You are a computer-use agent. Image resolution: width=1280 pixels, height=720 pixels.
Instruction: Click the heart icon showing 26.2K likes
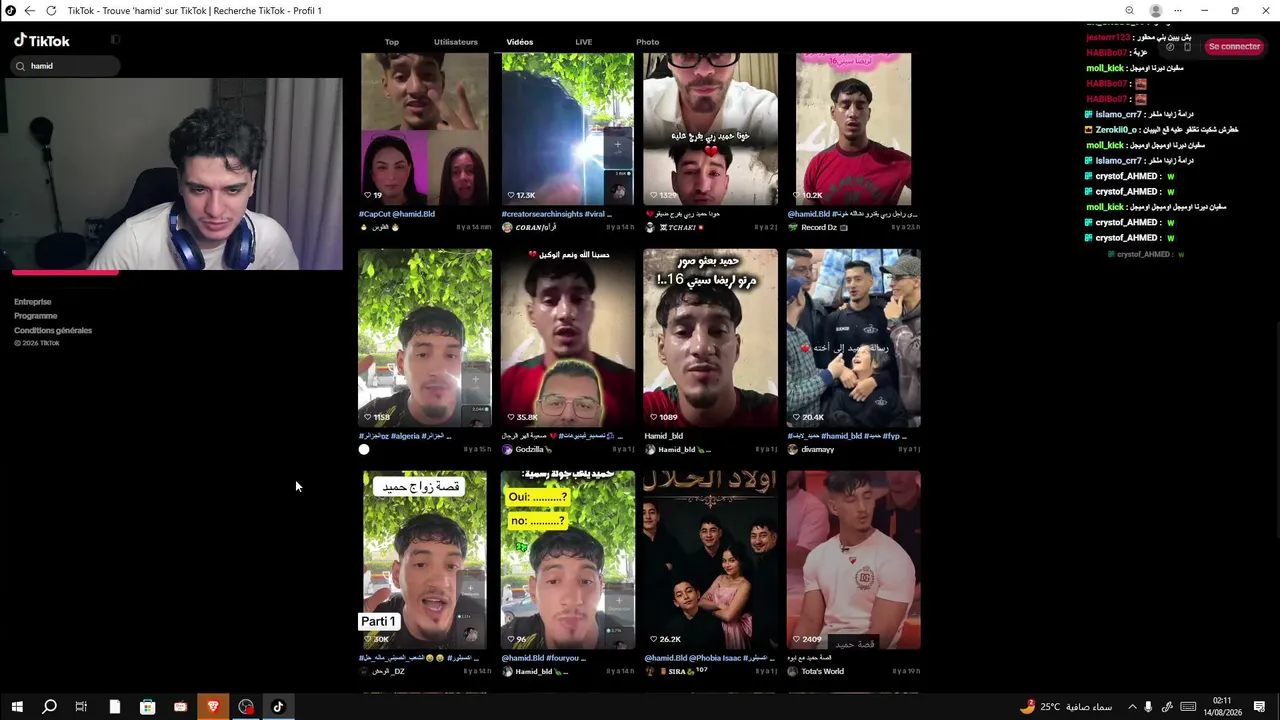(654, 639)
